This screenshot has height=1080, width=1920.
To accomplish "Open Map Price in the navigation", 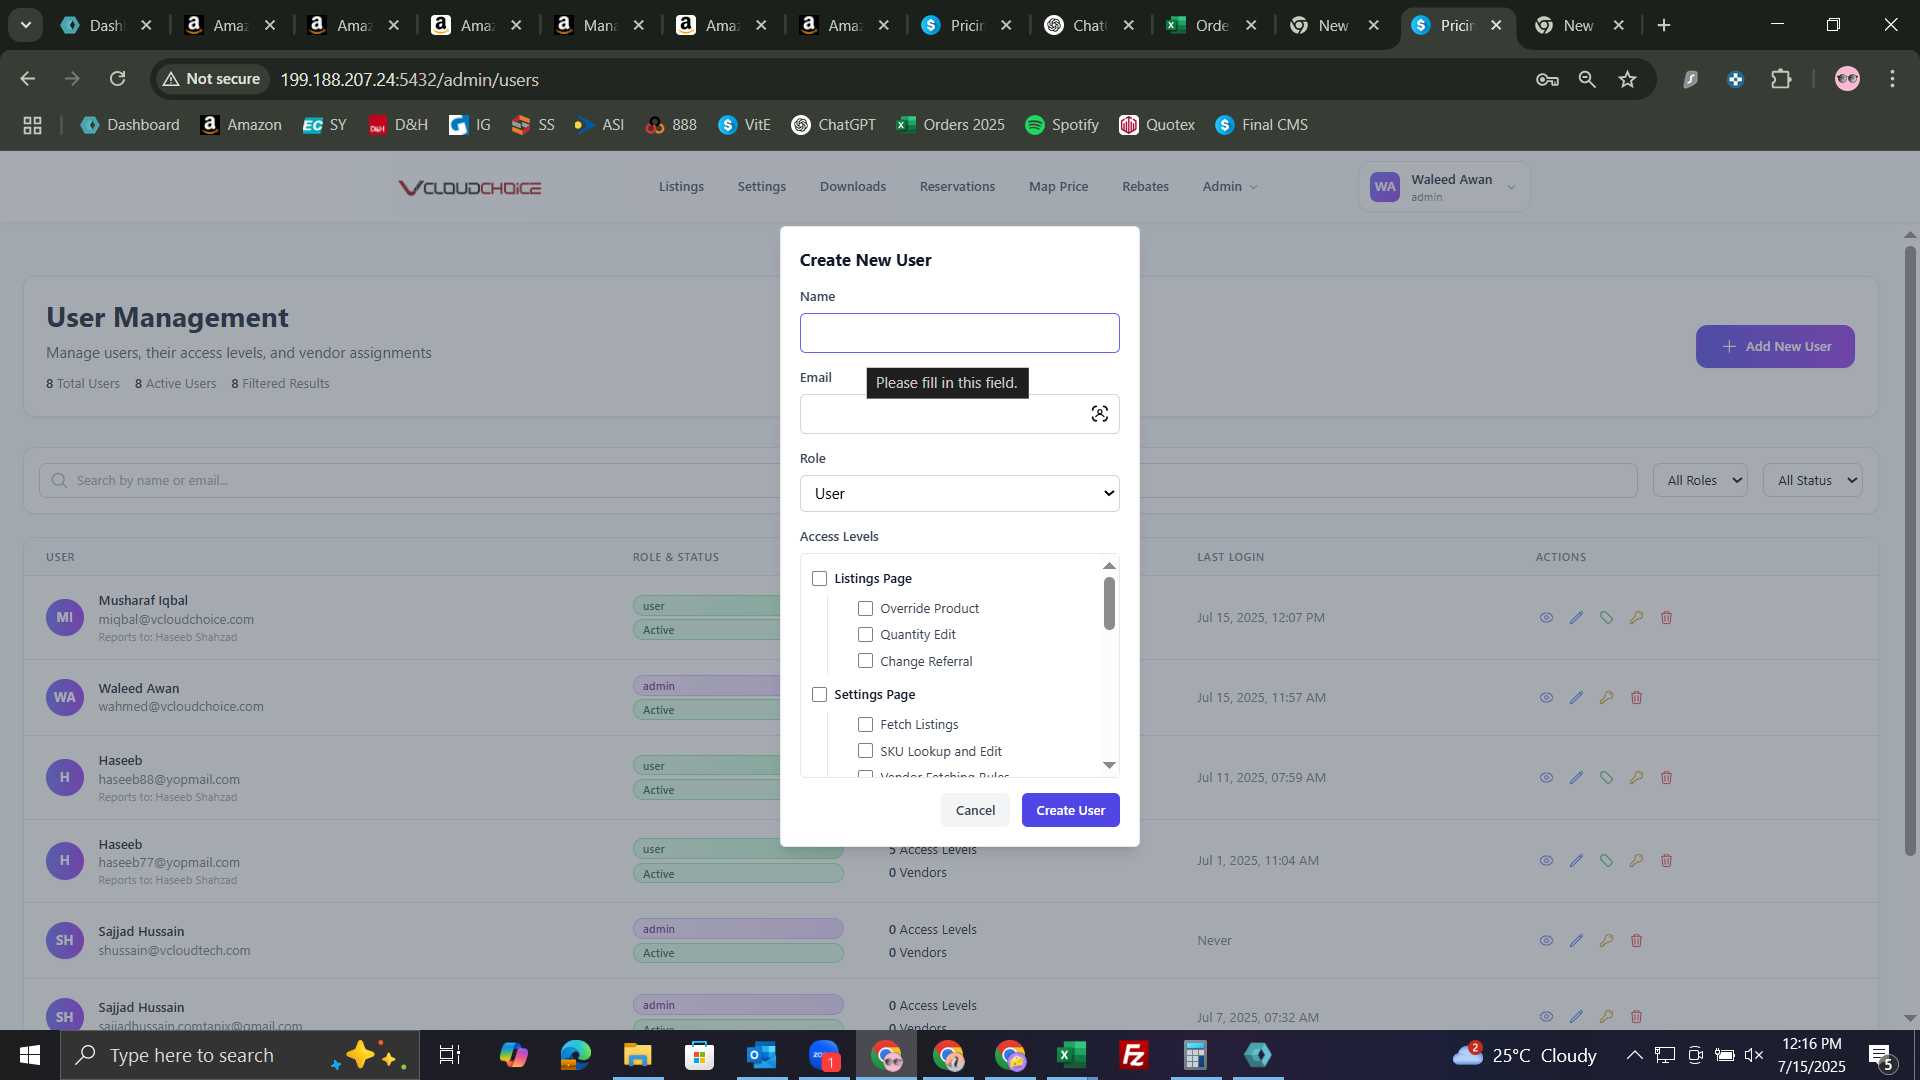I will pyautogui.click(x=1058, y=187).
